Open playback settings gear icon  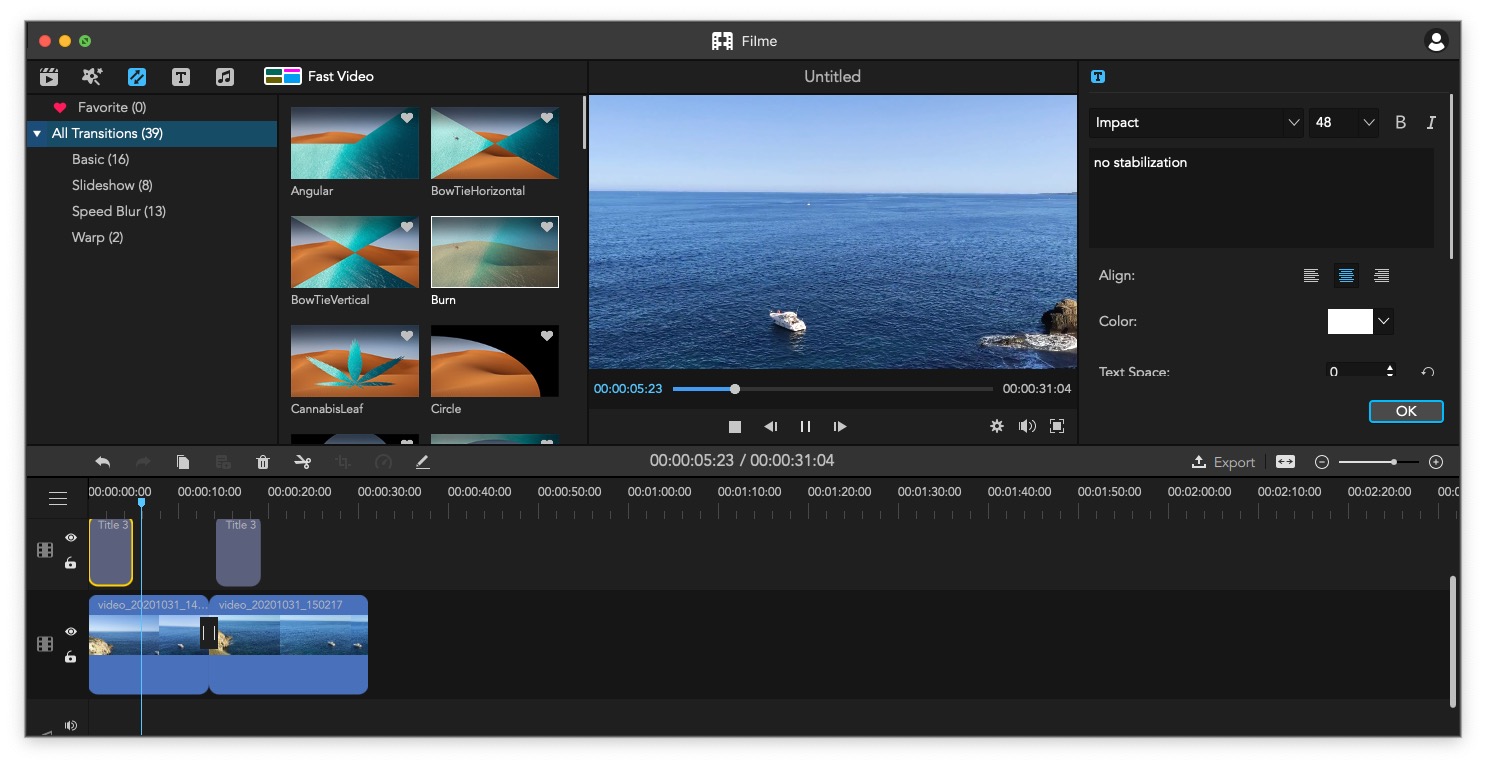[996, 426]
